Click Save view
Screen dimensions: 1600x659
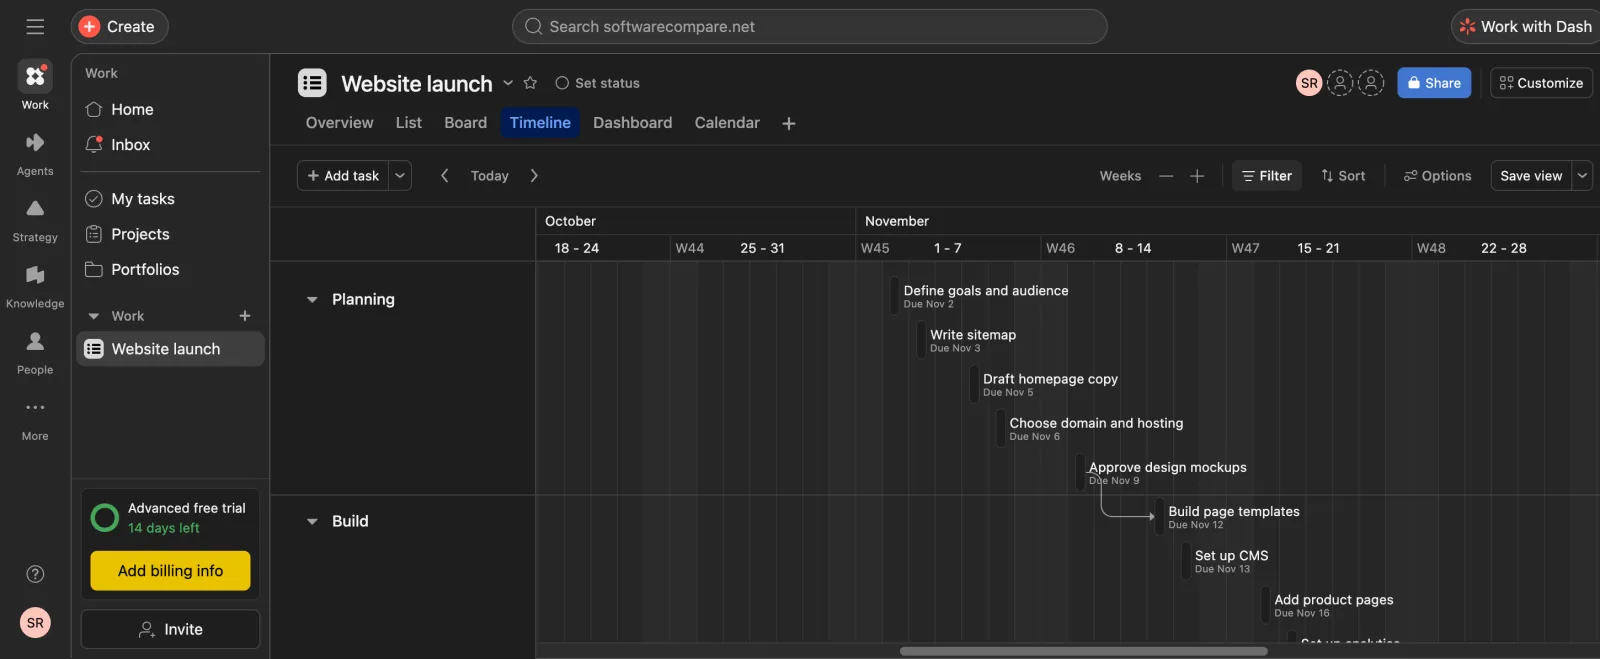(x=1531, y=176)
